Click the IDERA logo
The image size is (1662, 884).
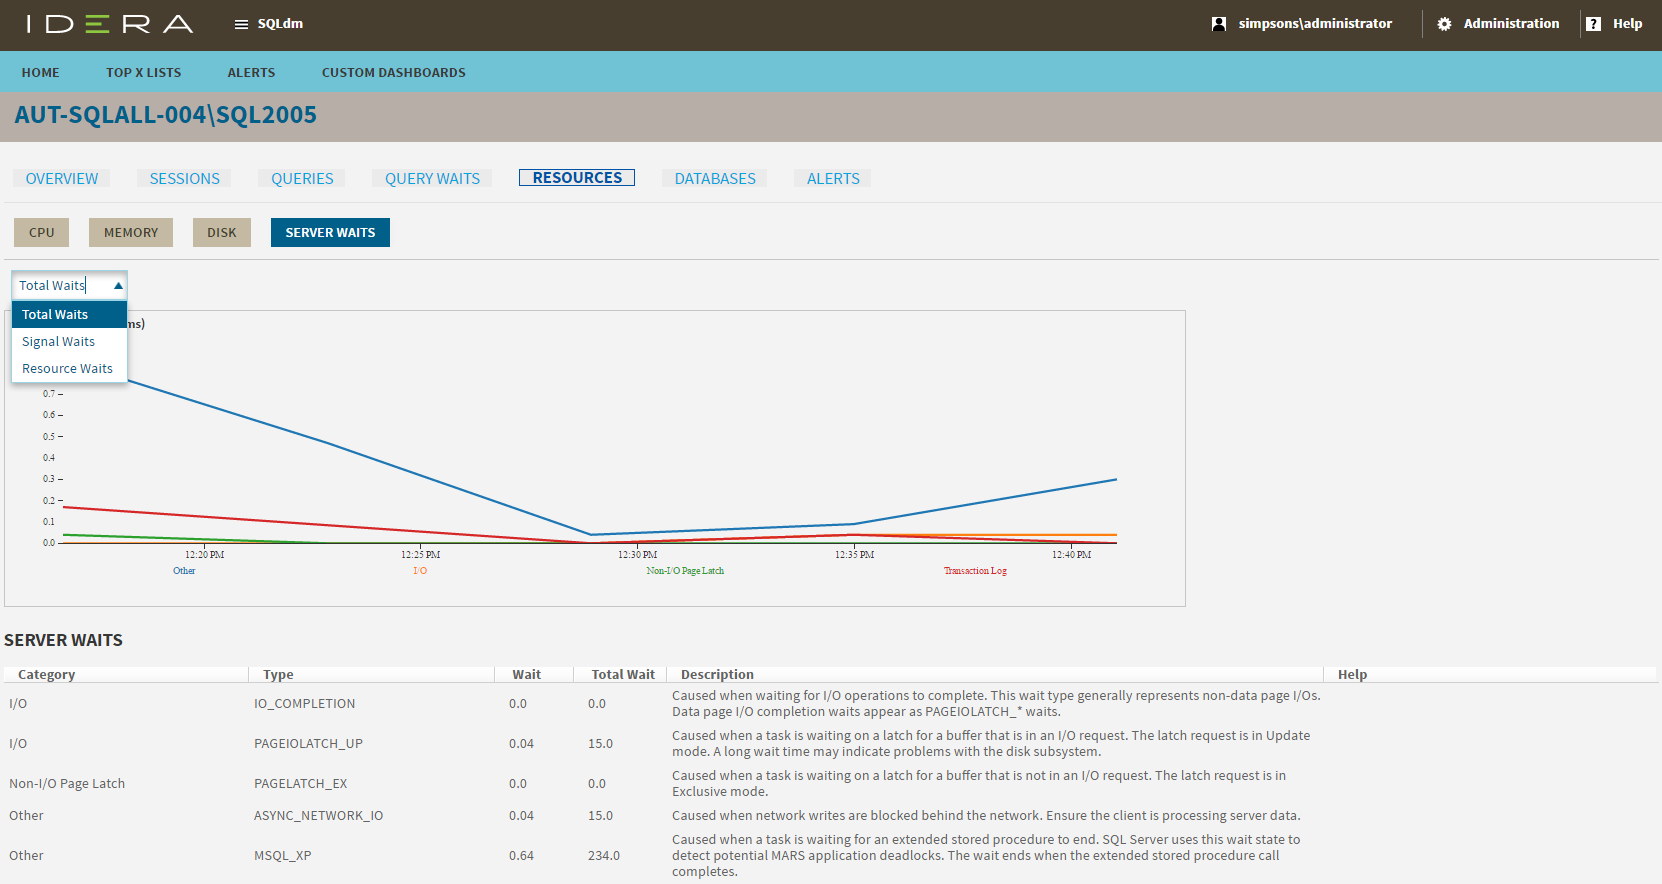pos(110,24)
